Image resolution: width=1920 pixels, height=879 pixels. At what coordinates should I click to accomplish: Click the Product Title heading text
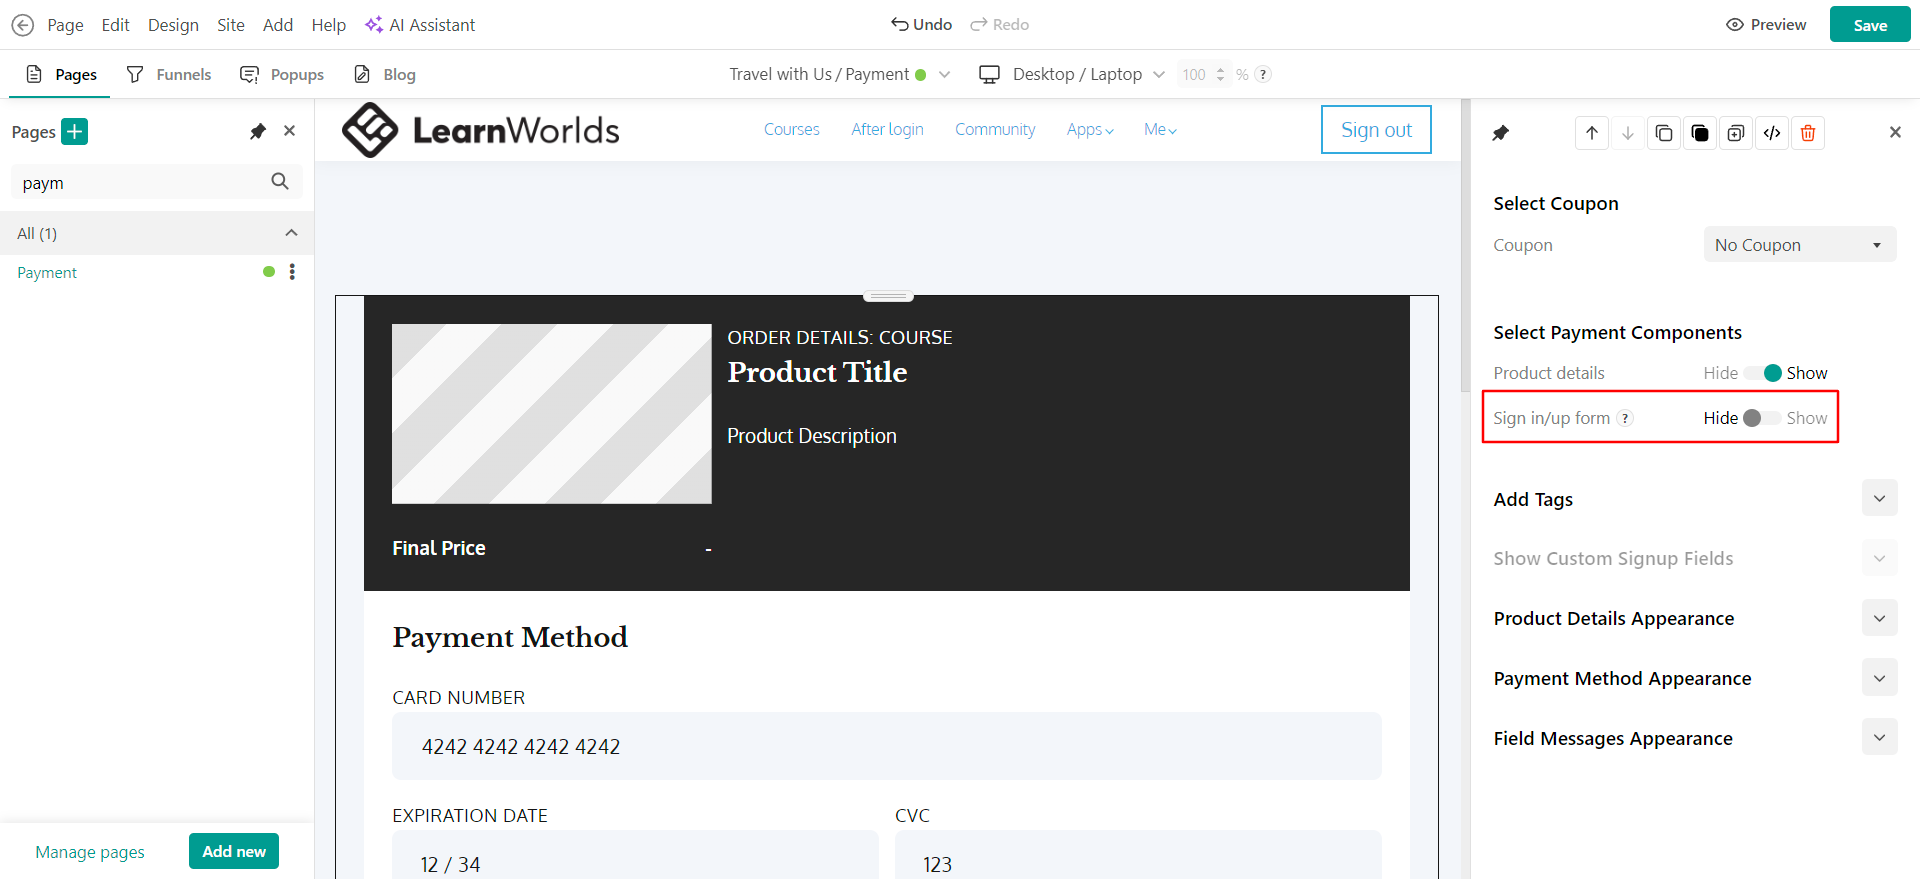[x=817, y=372]
